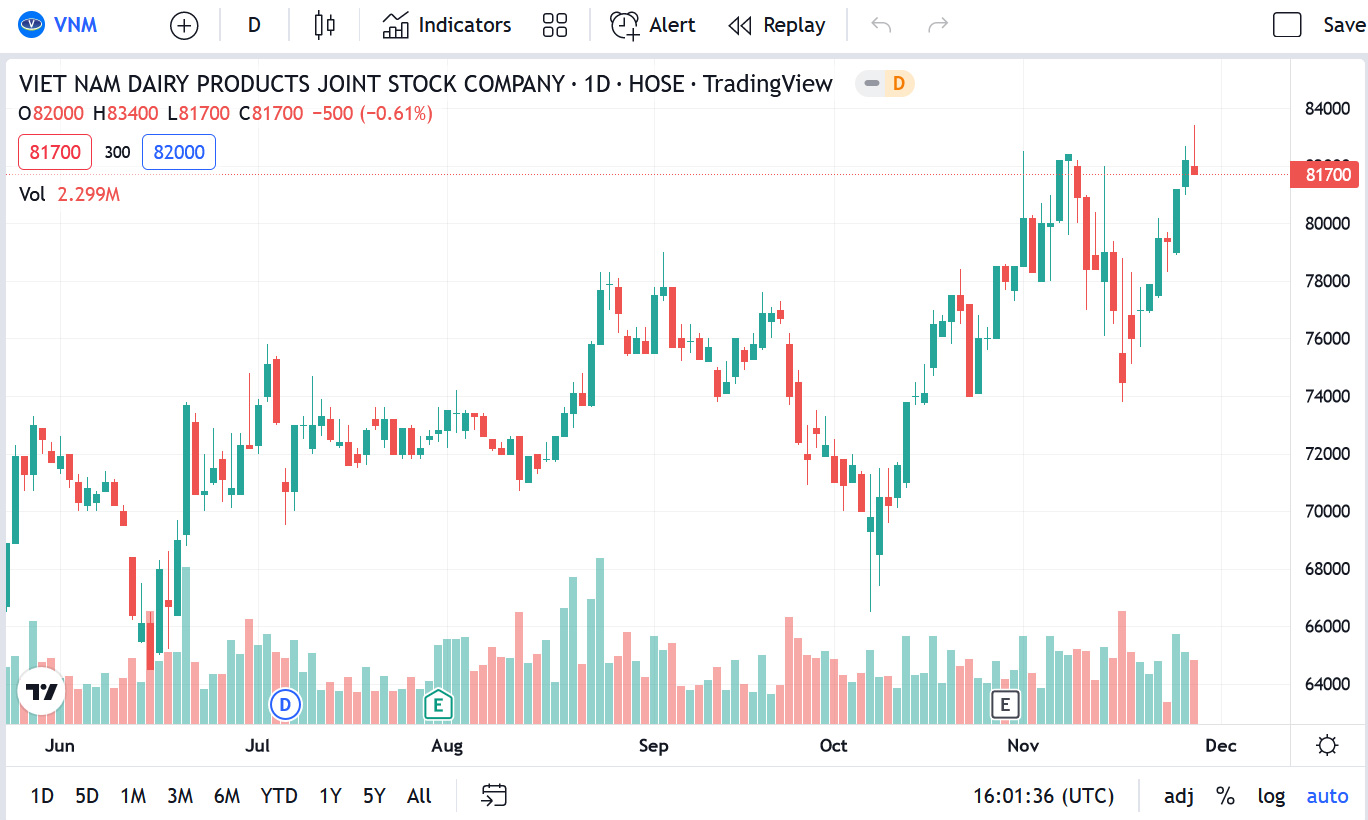Open the D interval dropdown
The width and height of the screenshot is (1368, 820).
pyautogui.click(x=254, y=26)
